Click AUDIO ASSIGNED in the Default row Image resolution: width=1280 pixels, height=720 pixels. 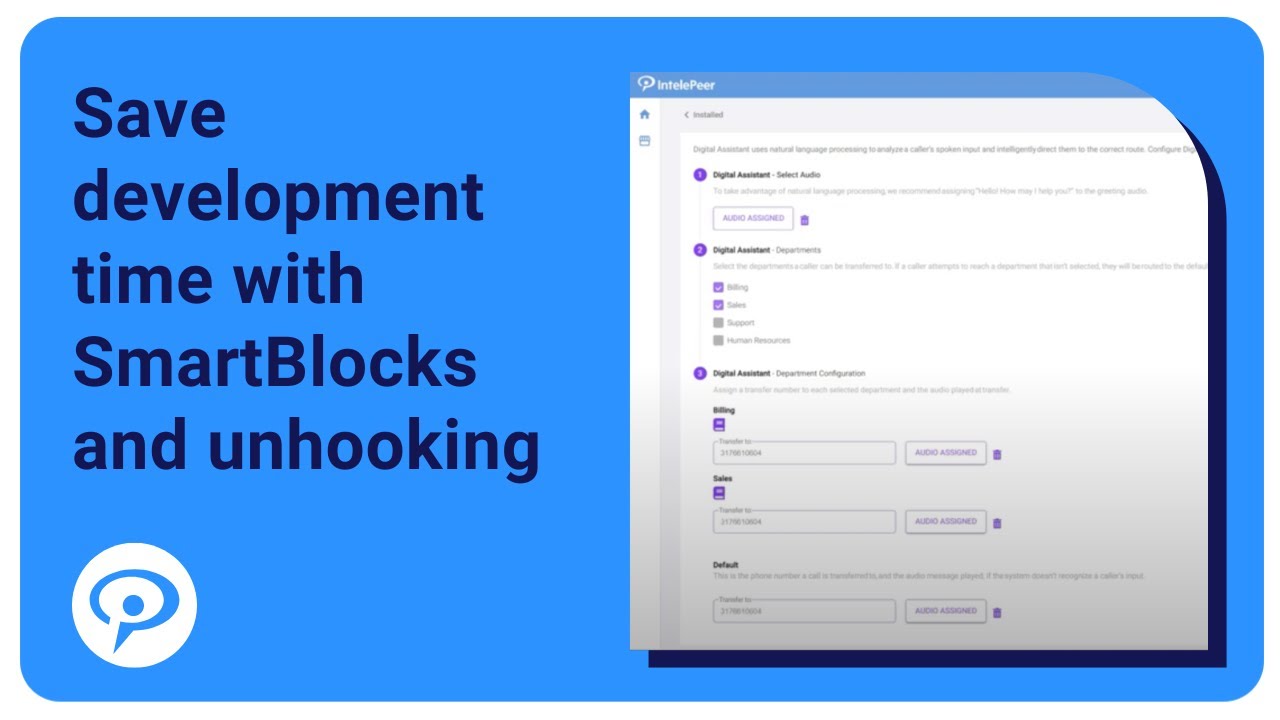point(945,610)
